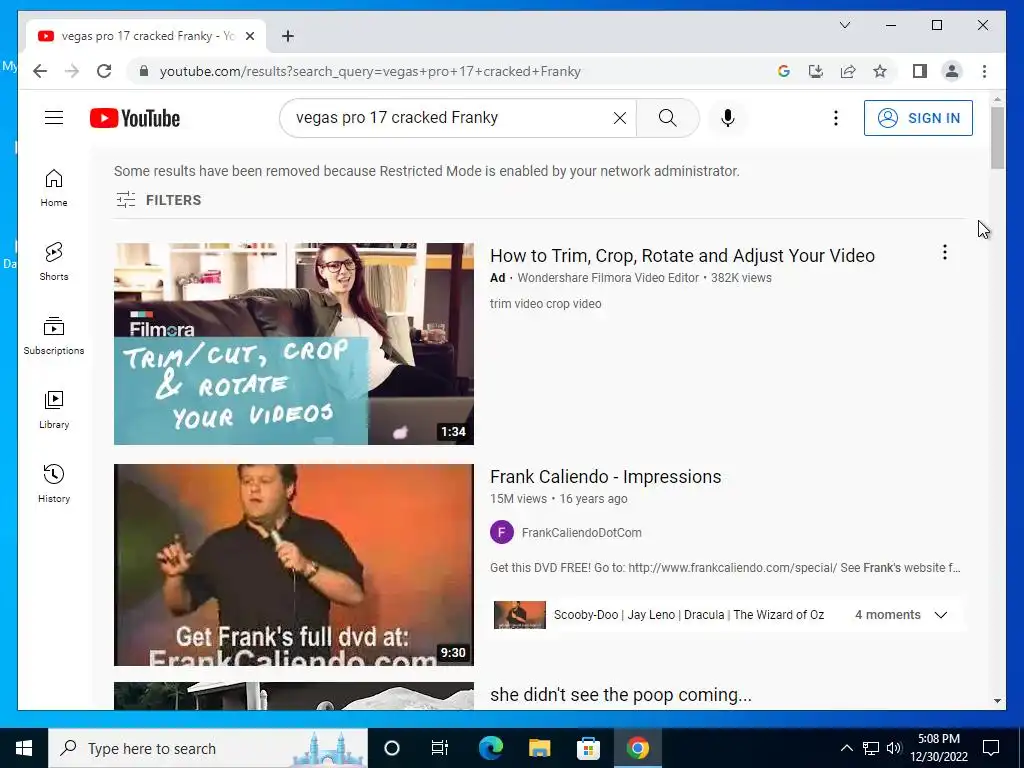Open 'she didn't see the poop coming...' video
This screenshot has width=1024, height=768.
click(620, 695)
